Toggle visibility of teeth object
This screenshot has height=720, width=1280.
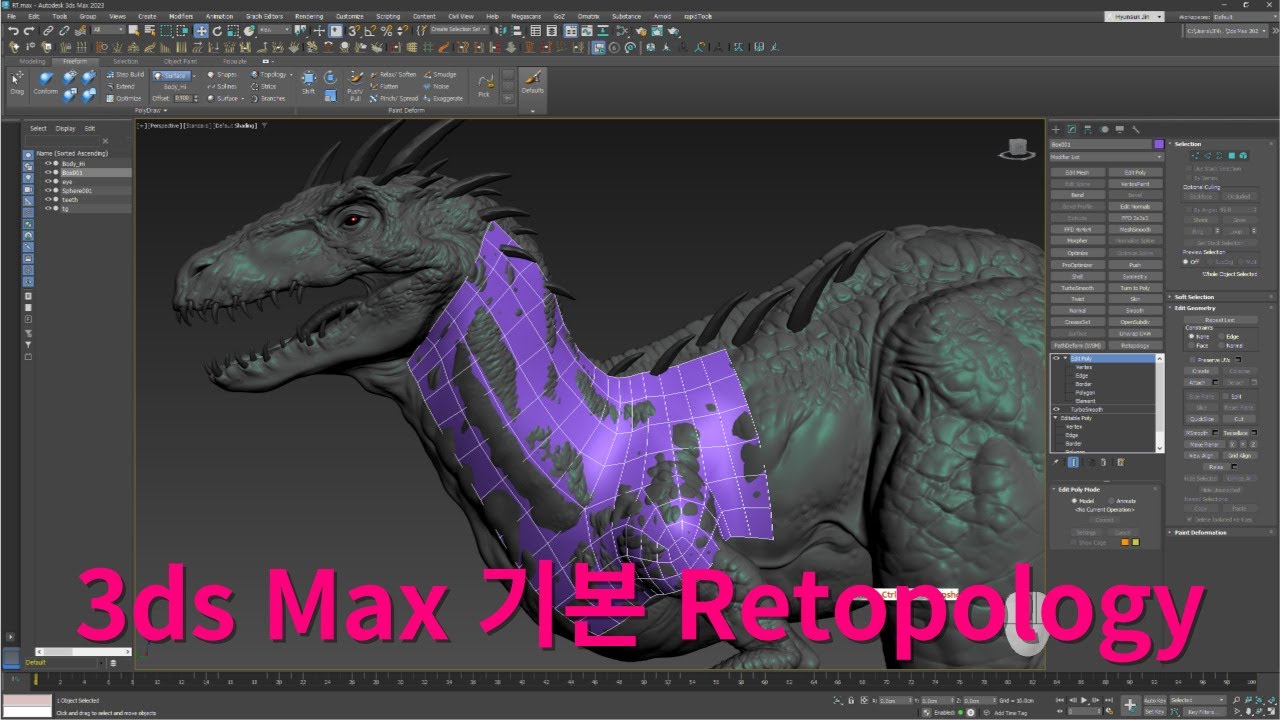47,199
